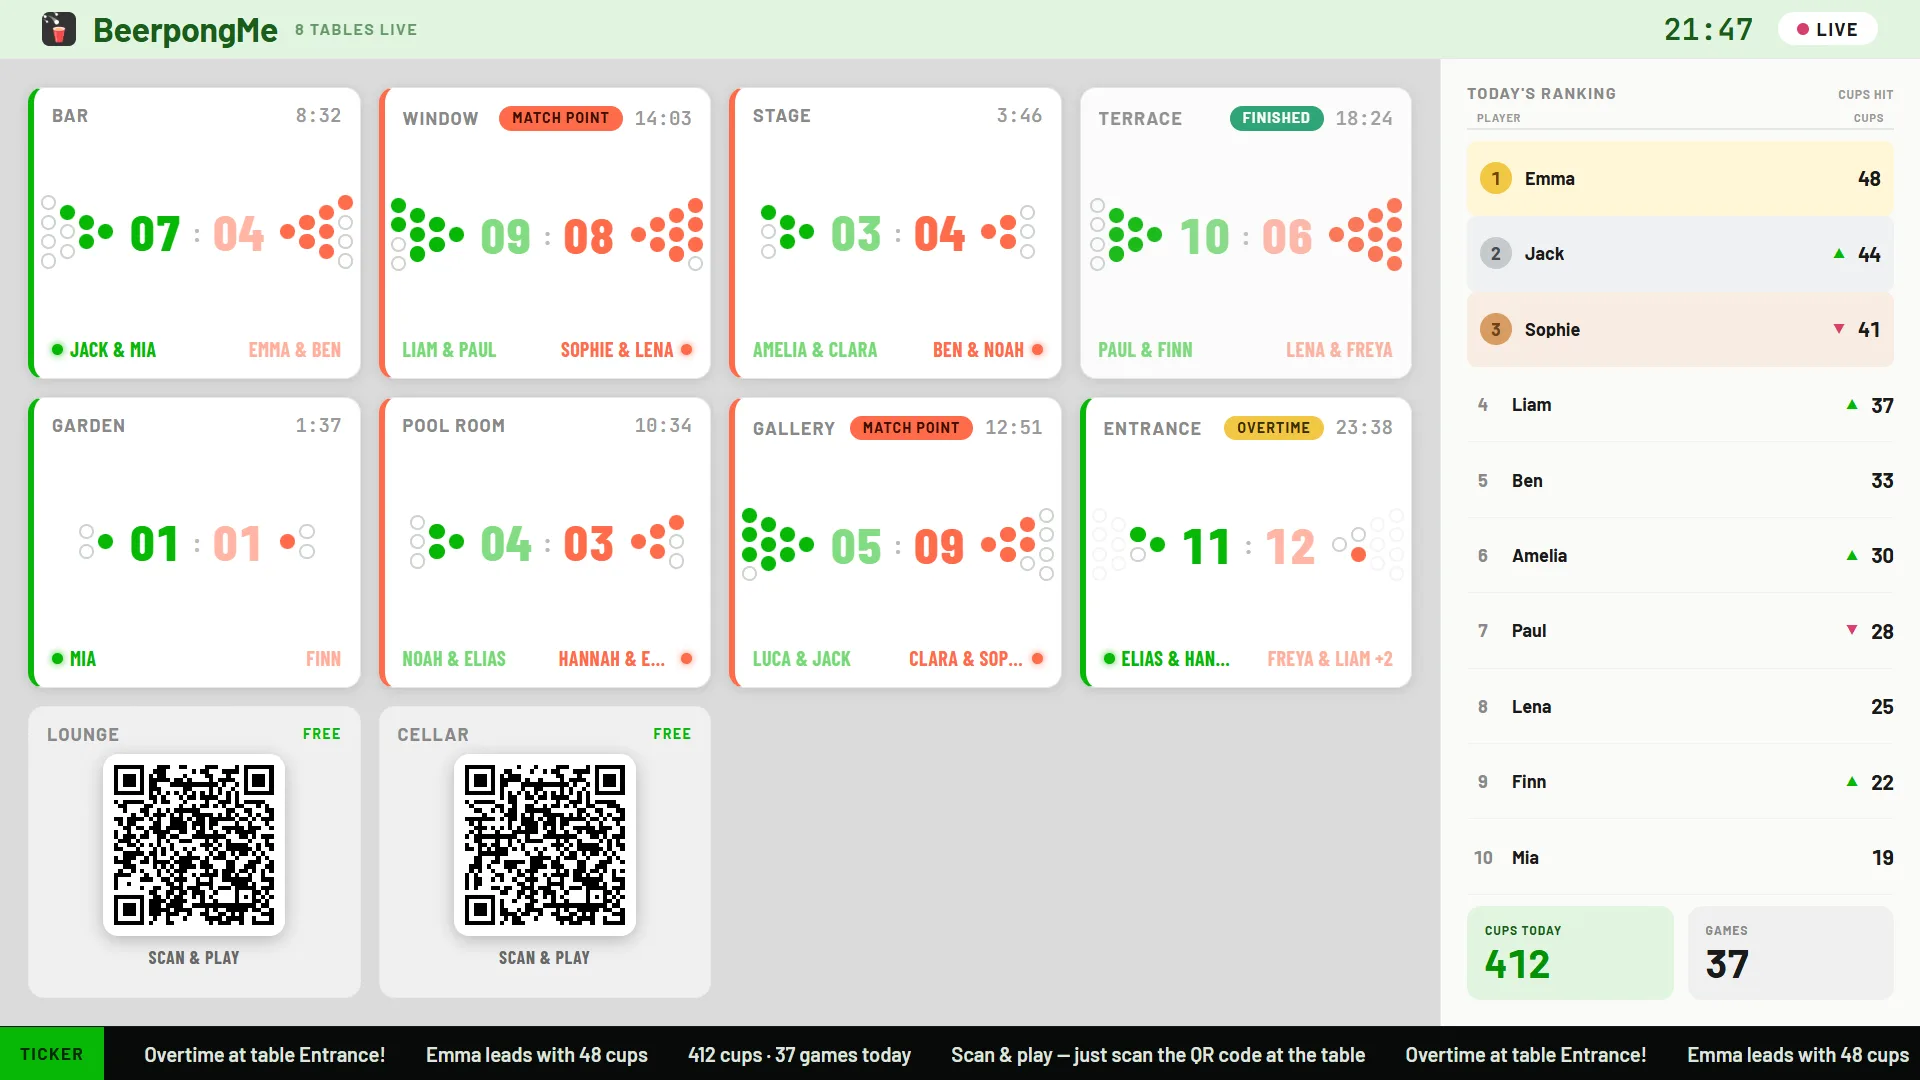Click the CUPS HIT column header
Image resolution: width=1920 pixels, height=1080 pixels.
pyautogui.click(x=1866, y=94)
